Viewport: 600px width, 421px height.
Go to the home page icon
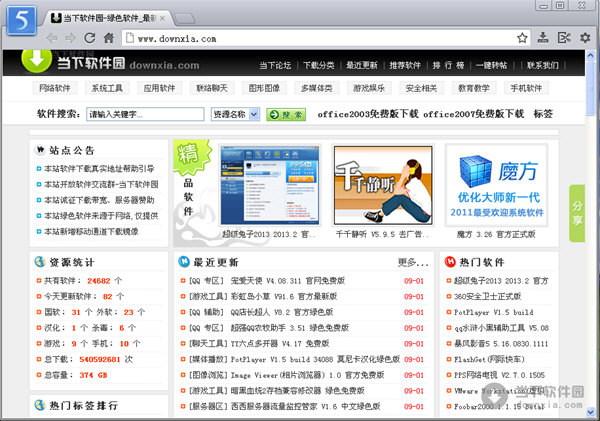pos(109,38)
